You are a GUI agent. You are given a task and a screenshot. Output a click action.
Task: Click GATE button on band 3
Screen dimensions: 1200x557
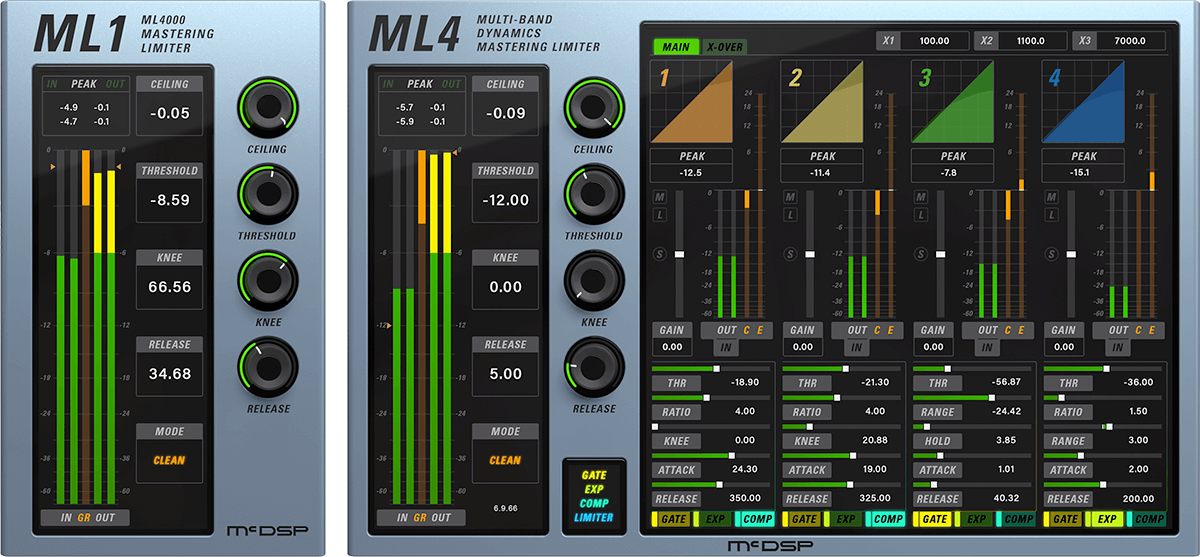[932, 519]
